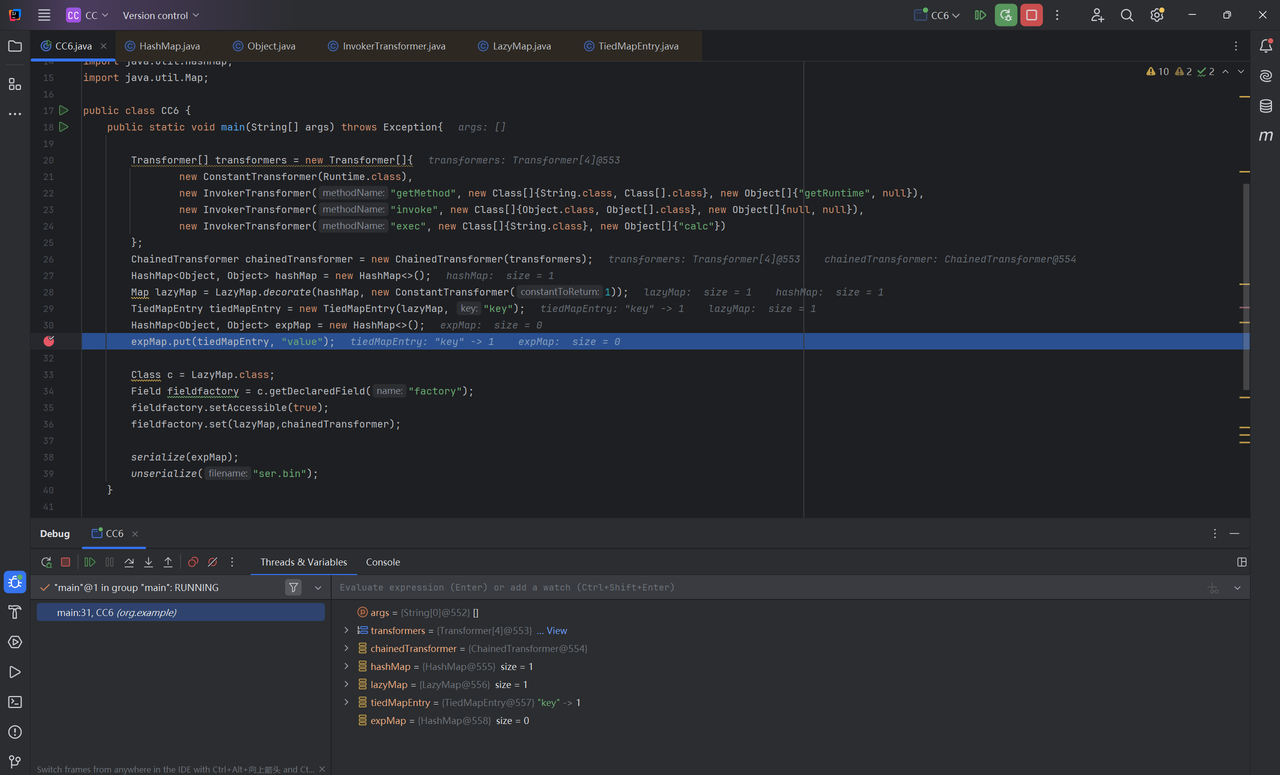Open the Services tool window

click(x=15, y=642)
